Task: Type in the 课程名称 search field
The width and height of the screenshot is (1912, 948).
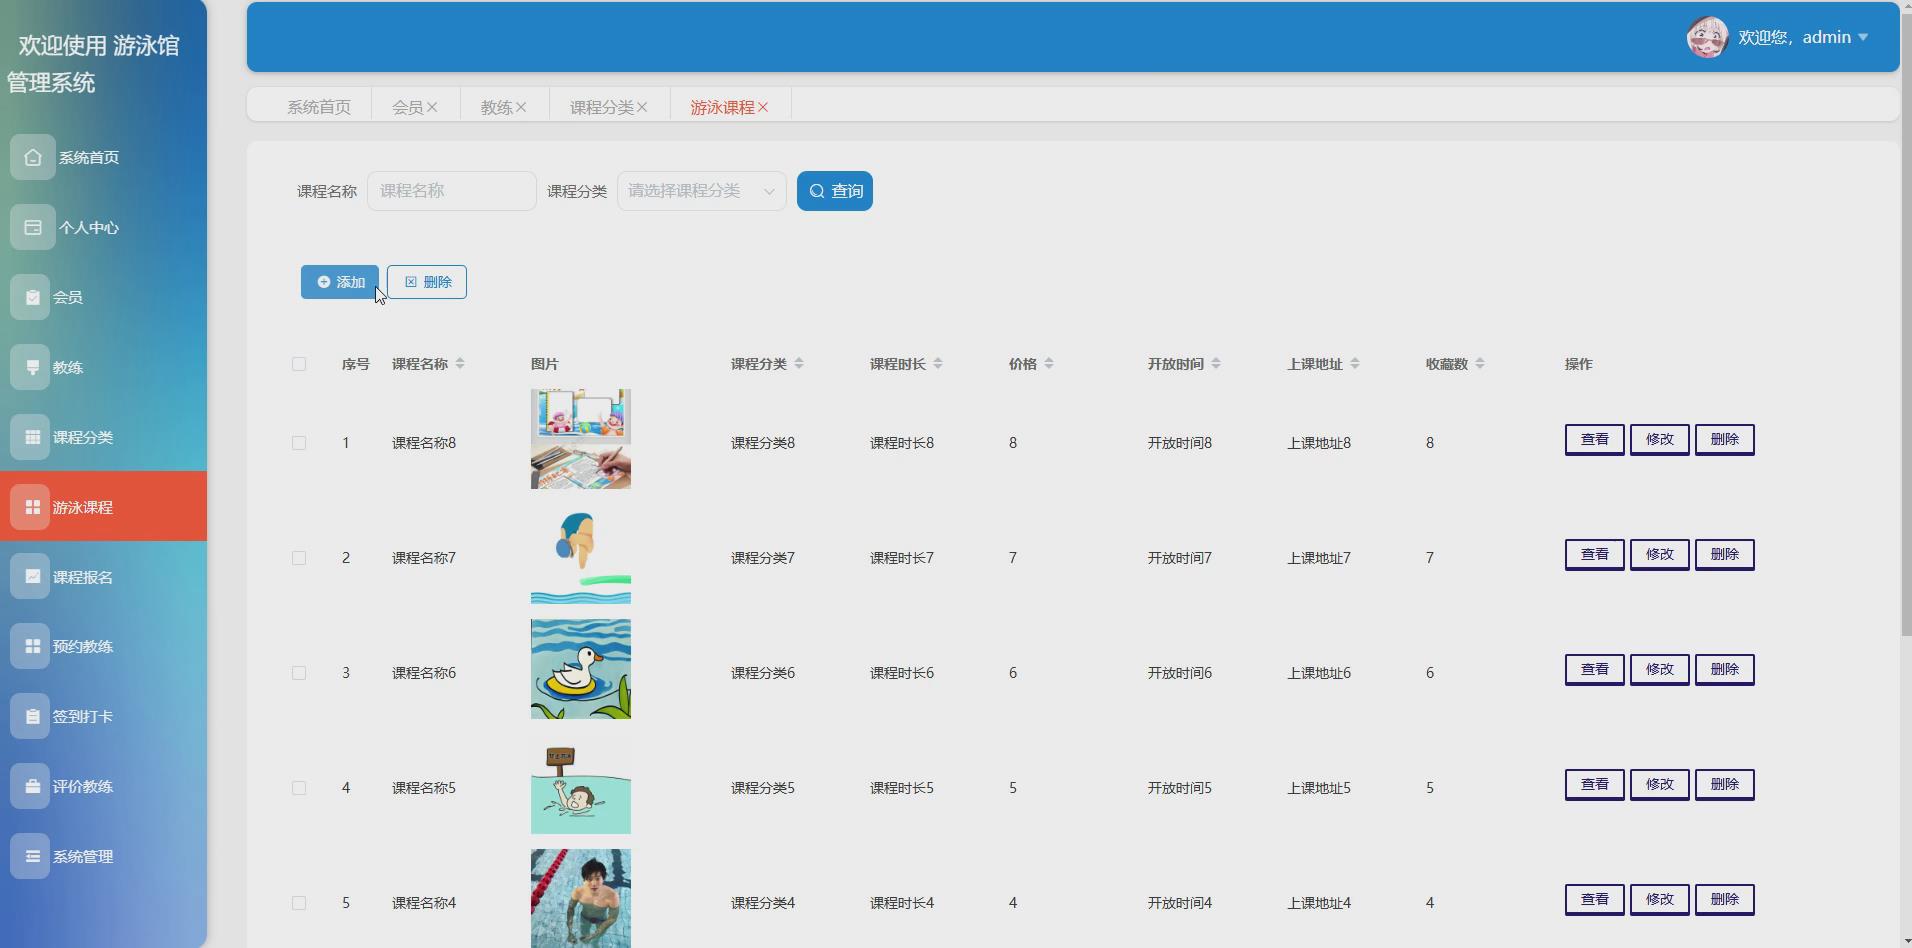Action: click(451, 190)
